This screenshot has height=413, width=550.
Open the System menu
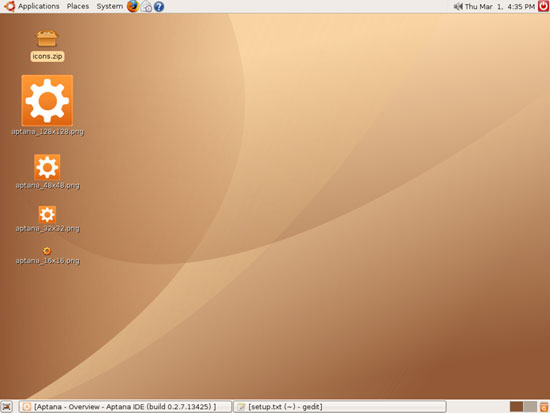click(x=110, y=6)
